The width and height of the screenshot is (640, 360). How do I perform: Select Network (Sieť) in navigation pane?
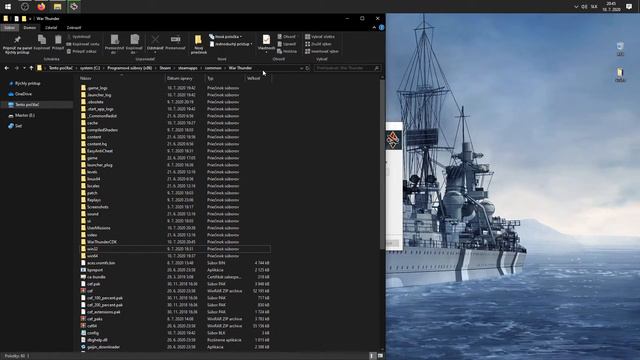[18, 126]
